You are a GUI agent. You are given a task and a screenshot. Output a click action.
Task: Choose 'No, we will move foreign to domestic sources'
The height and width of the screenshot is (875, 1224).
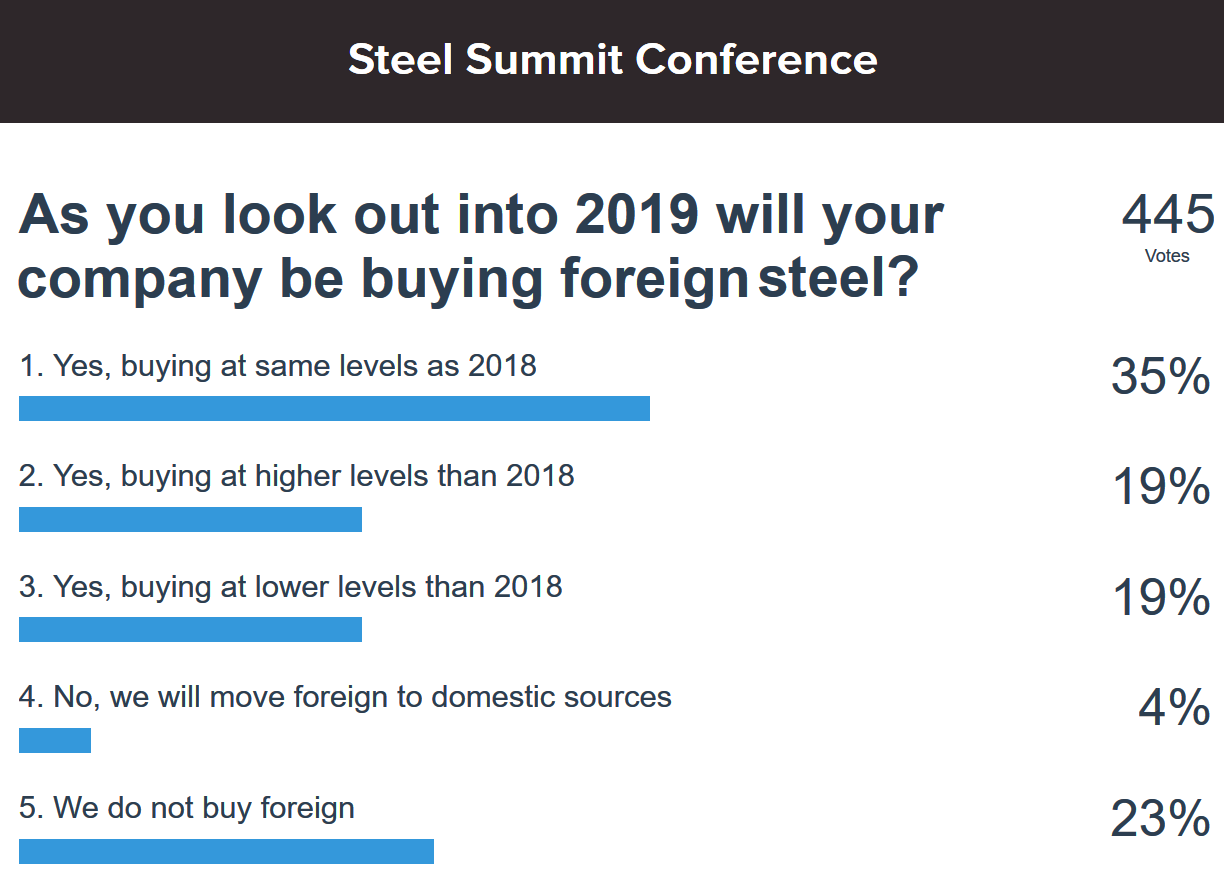coord(345,697)
